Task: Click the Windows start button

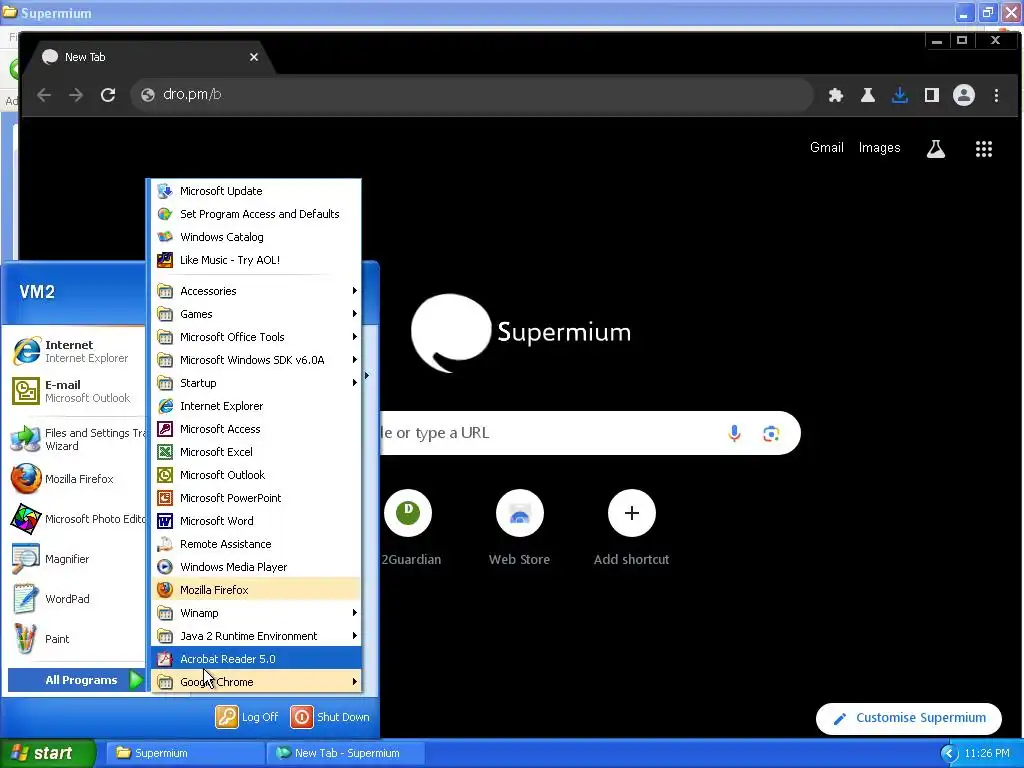Action: 48,753
